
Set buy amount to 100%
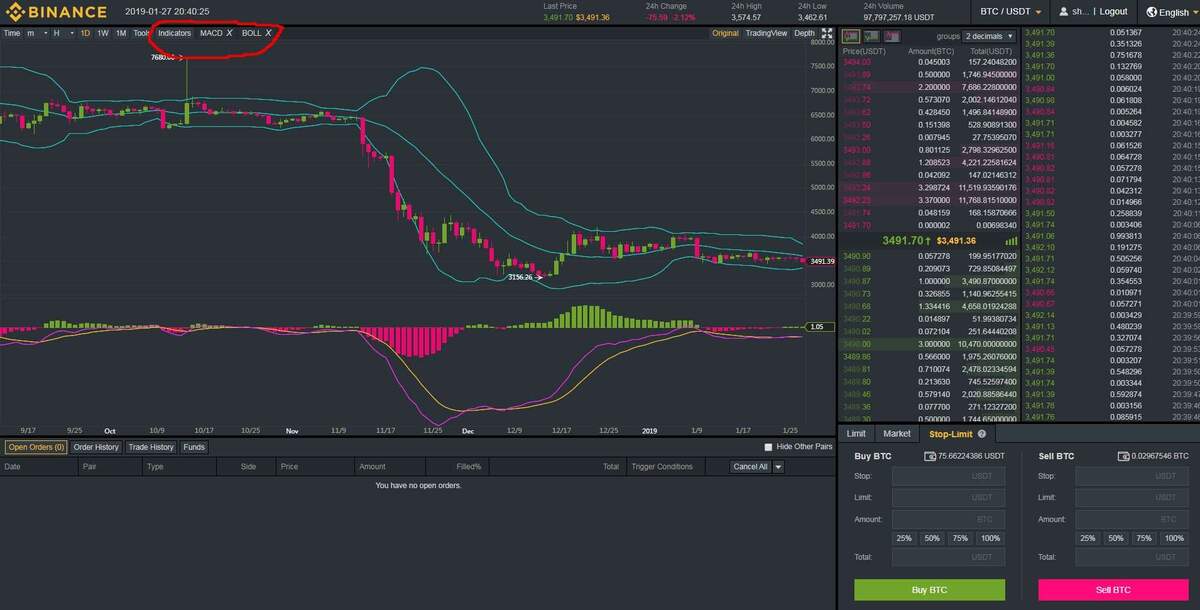pyautogui.click(x=990, y=538)
